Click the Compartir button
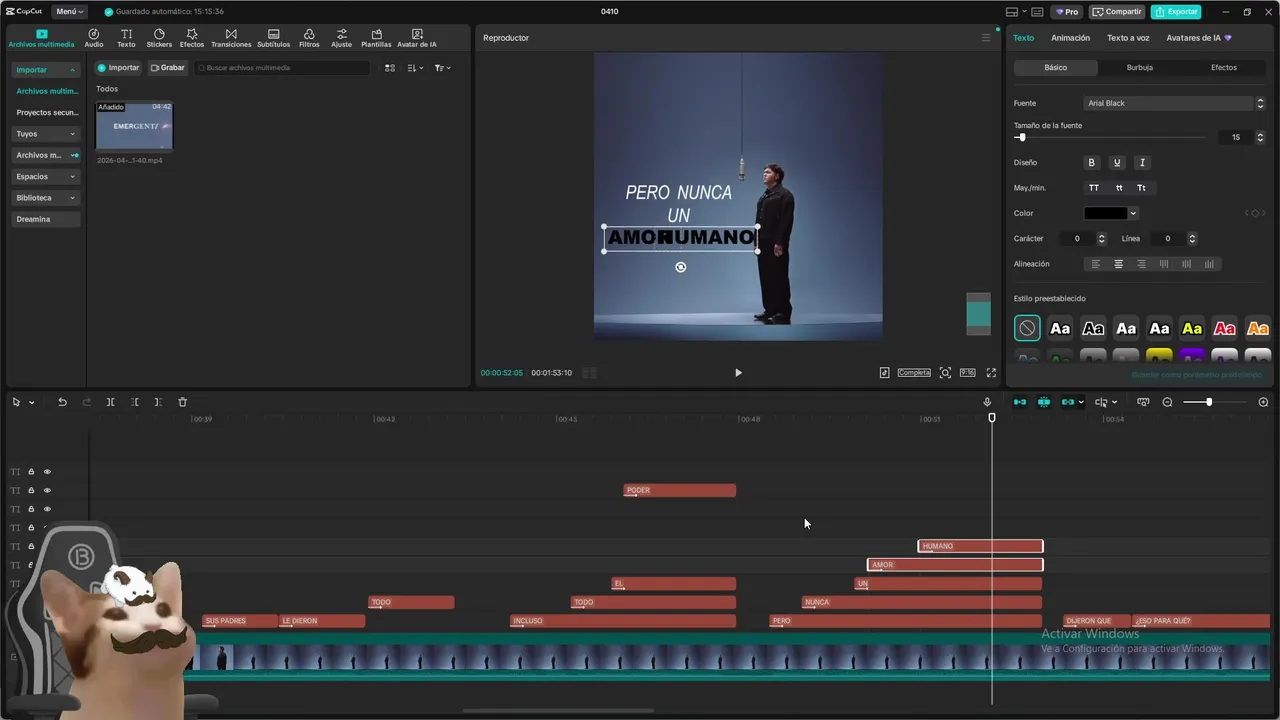1280x720 pixels. pos(1117,12)
